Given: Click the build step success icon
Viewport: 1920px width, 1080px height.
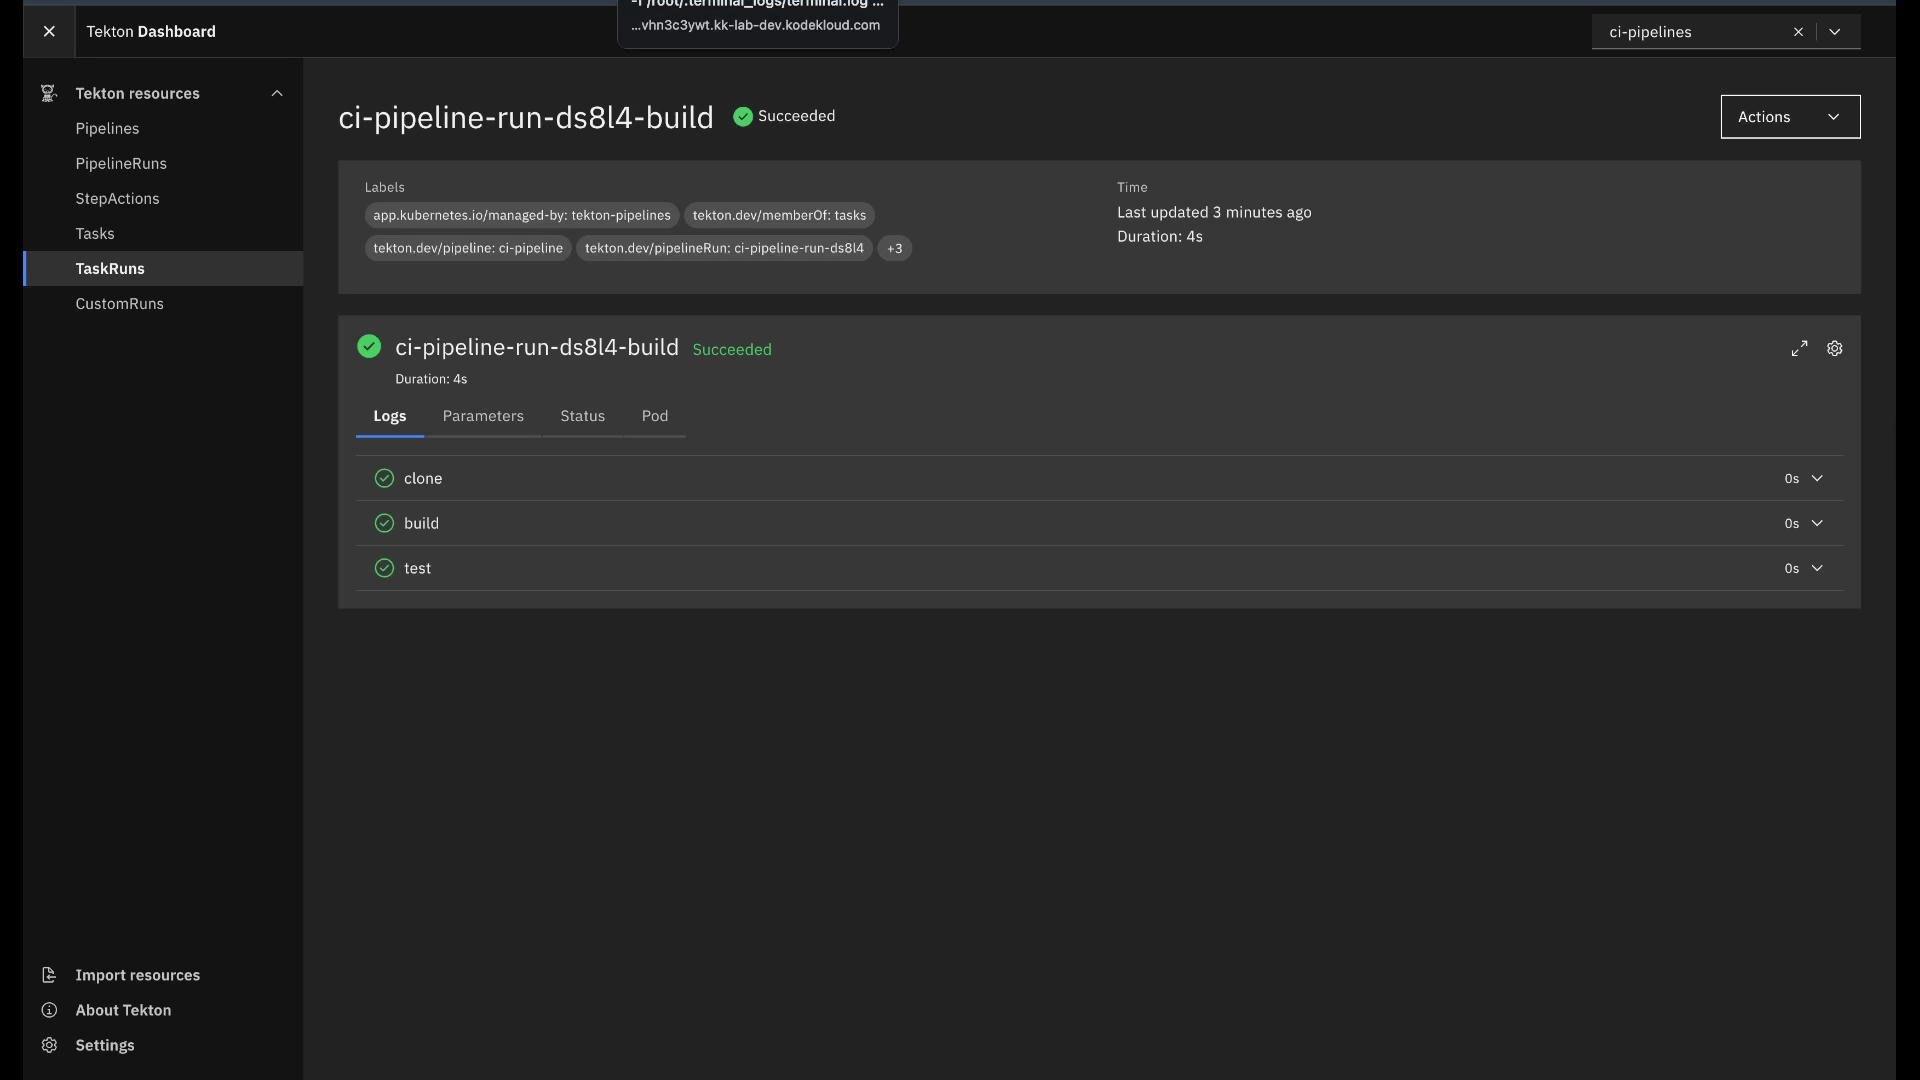Looking at the screenshot, I should (384, 523).
